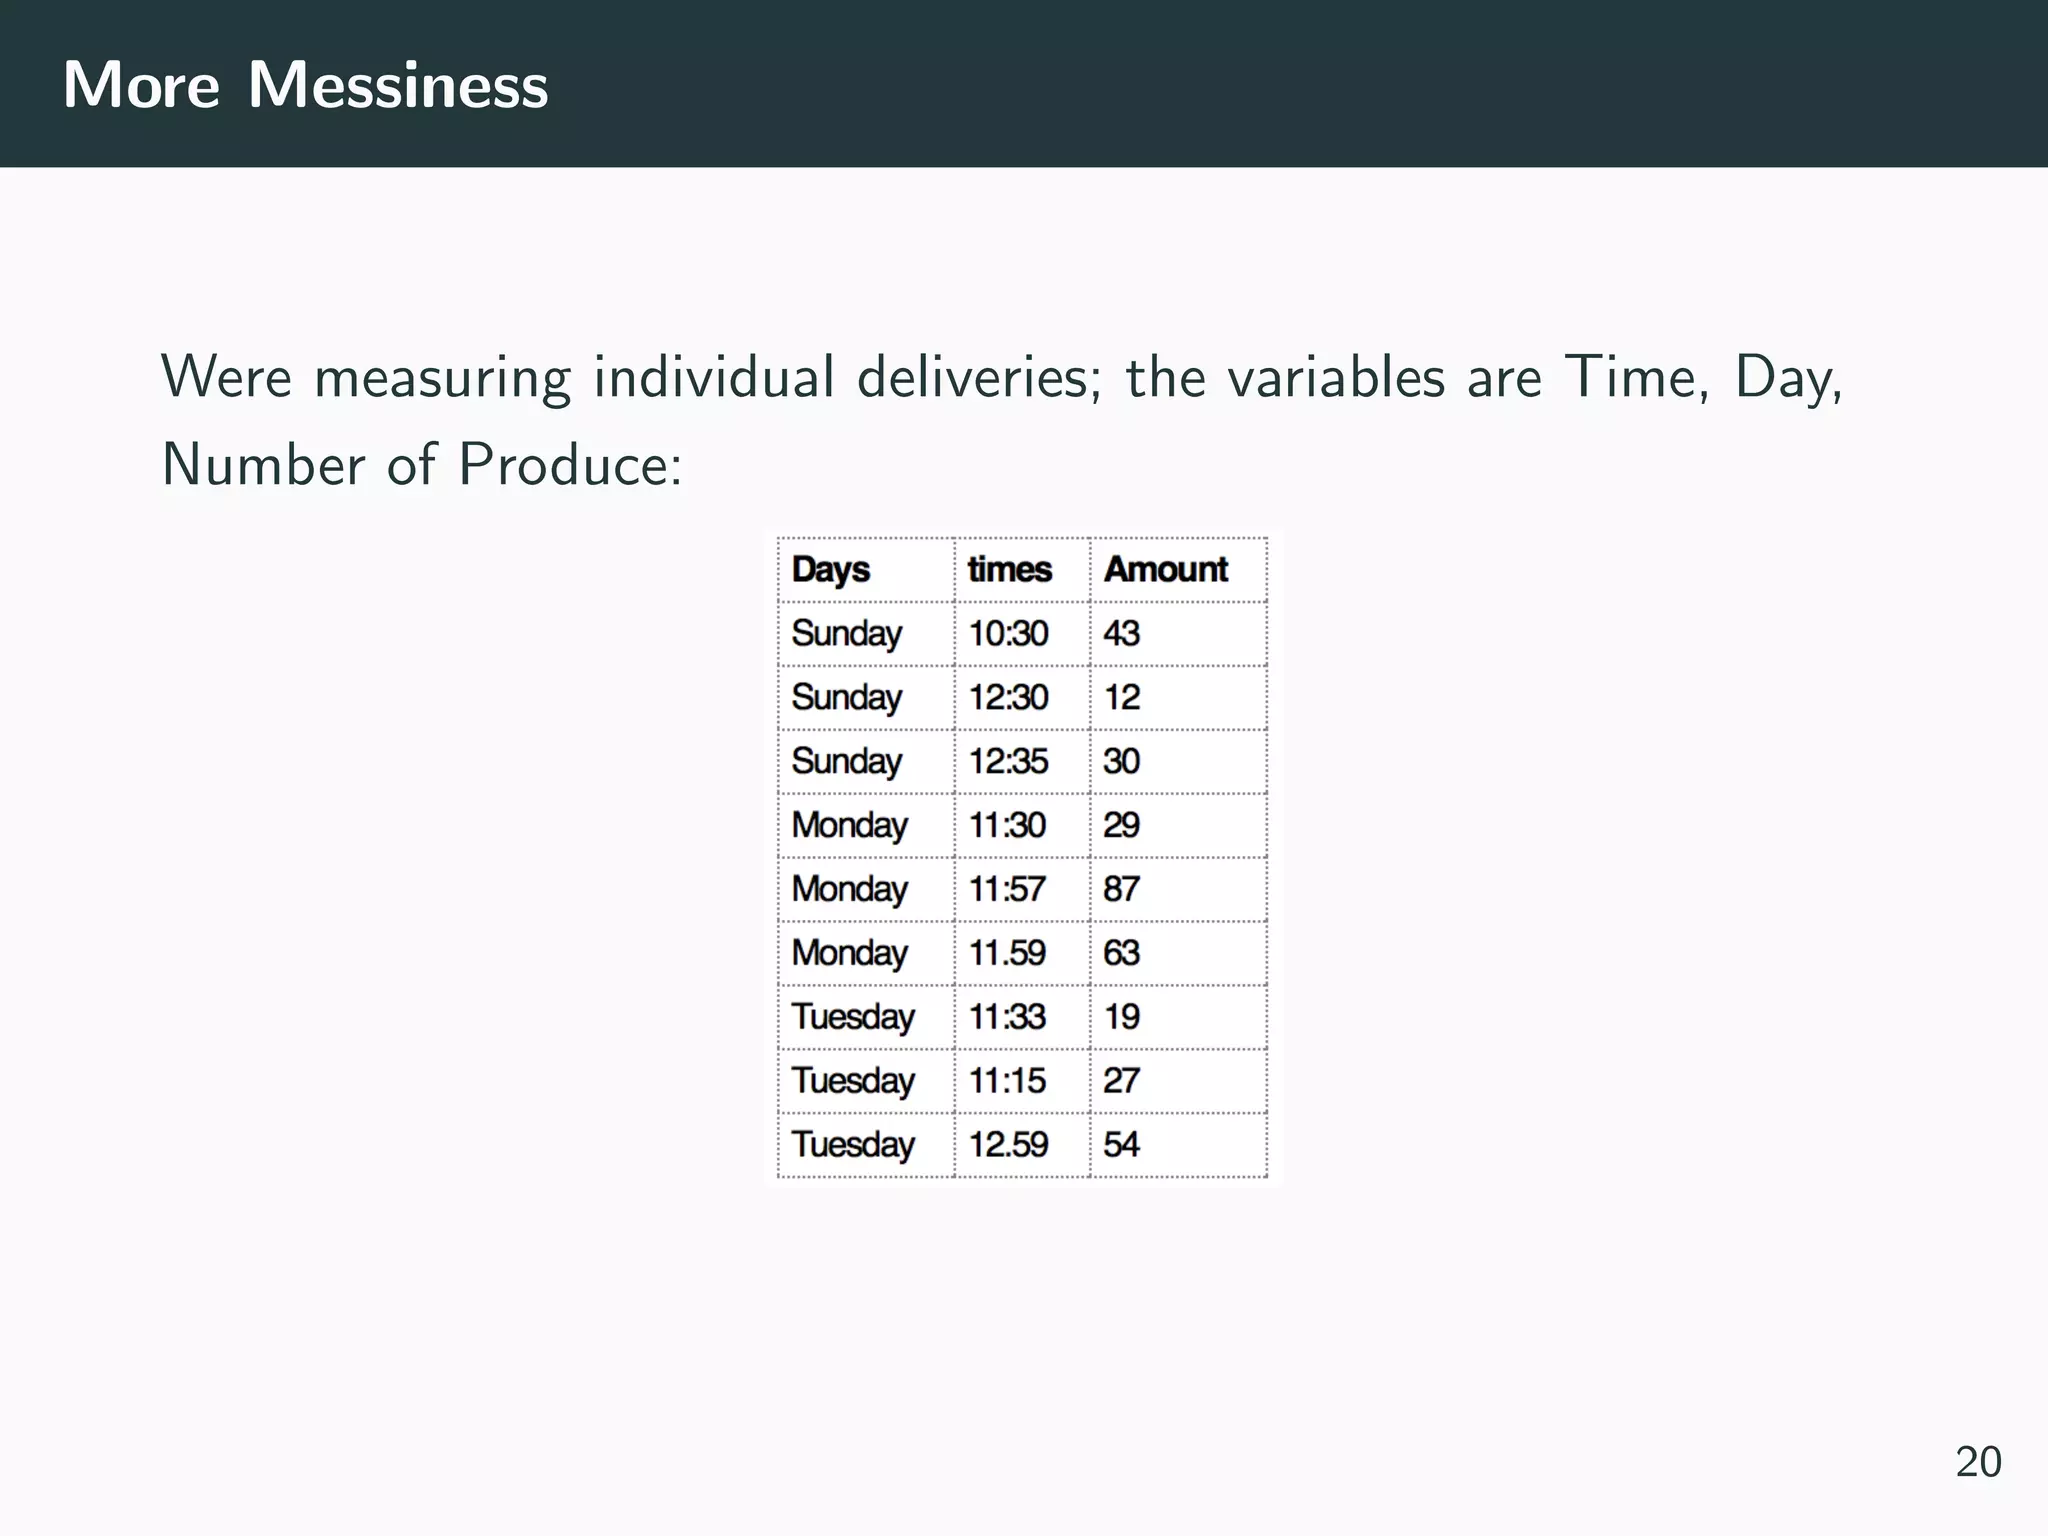Click the Tuesday cell in the 12.59 row
This screenshot has height=1536, width=2048.
pyautogui.click(x=866, y=1146)
